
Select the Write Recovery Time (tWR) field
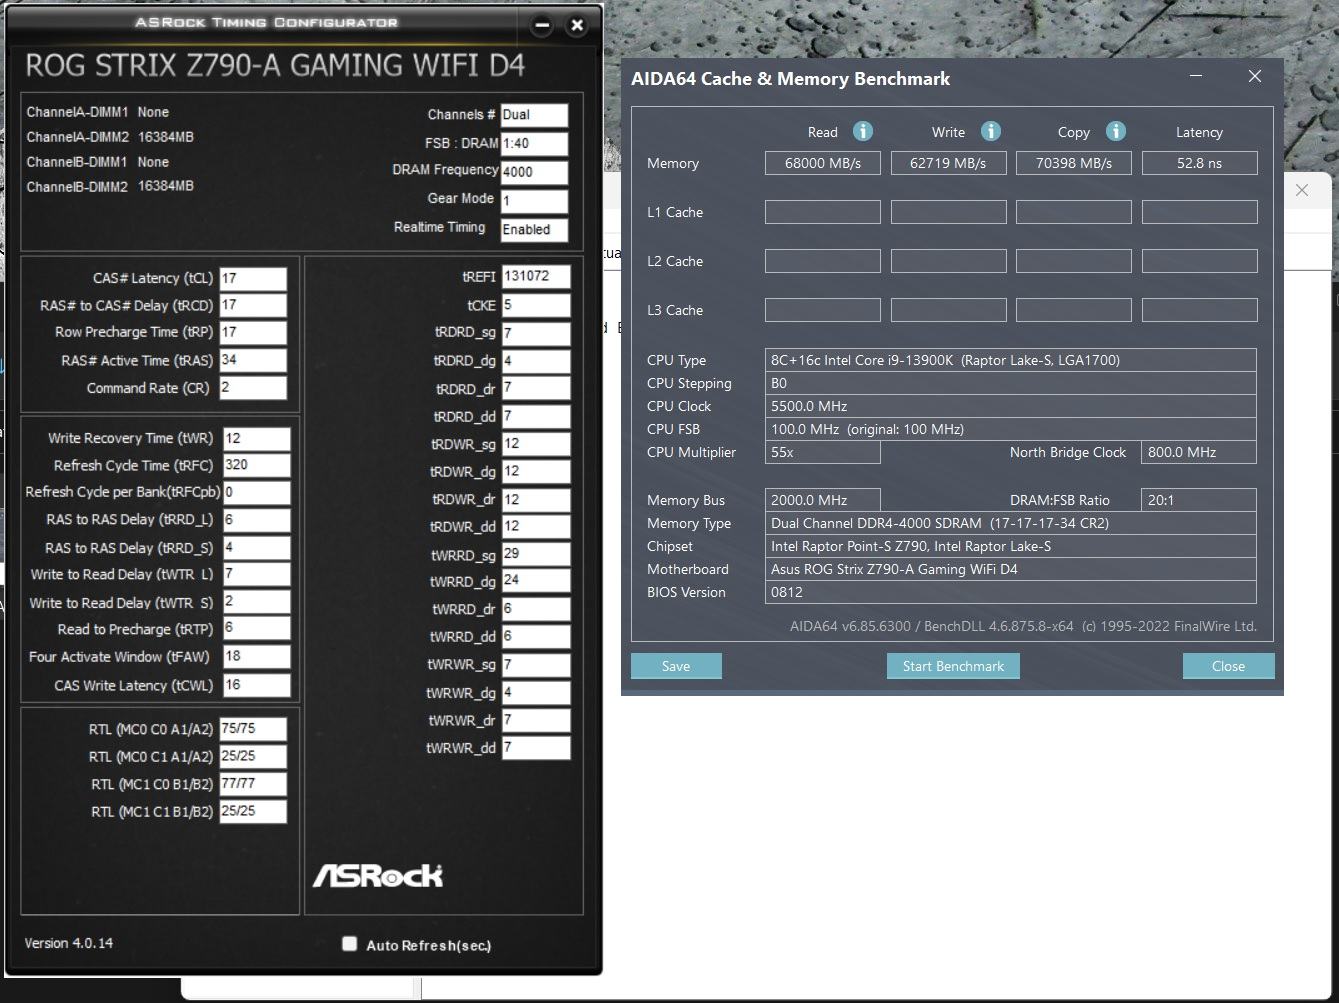pos(256,438)
